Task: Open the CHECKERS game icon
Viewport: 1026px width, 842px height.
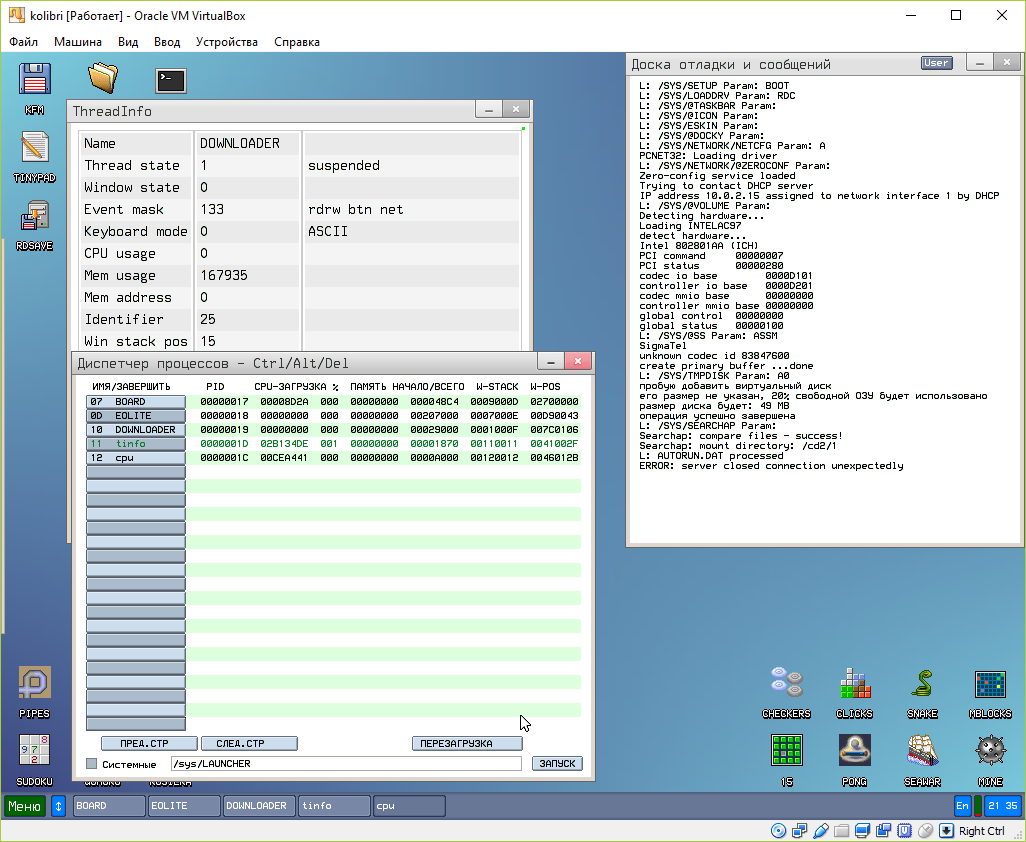Action: pyautogui.click(x=786, y=684)
